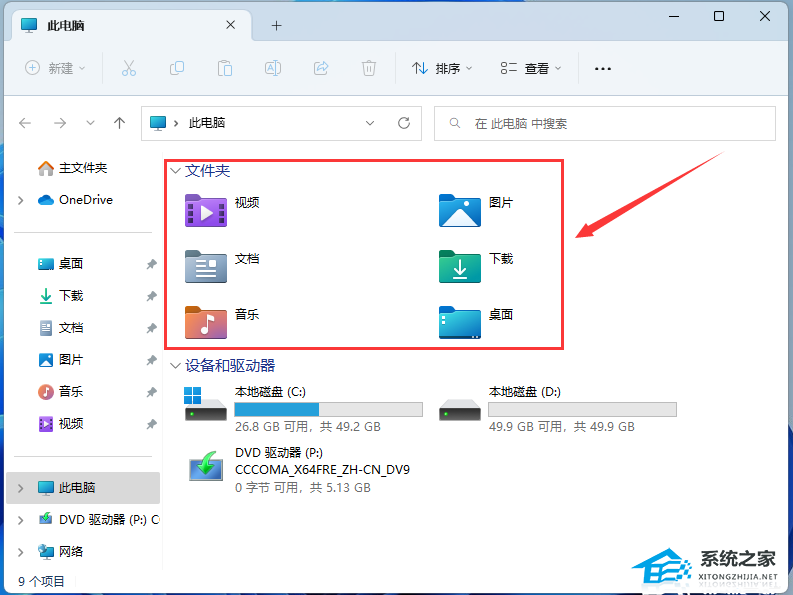The height and width of the screenshot is (595, 793).
Task: Close the 此电脑 tab
Action: (x=231, y=25)
